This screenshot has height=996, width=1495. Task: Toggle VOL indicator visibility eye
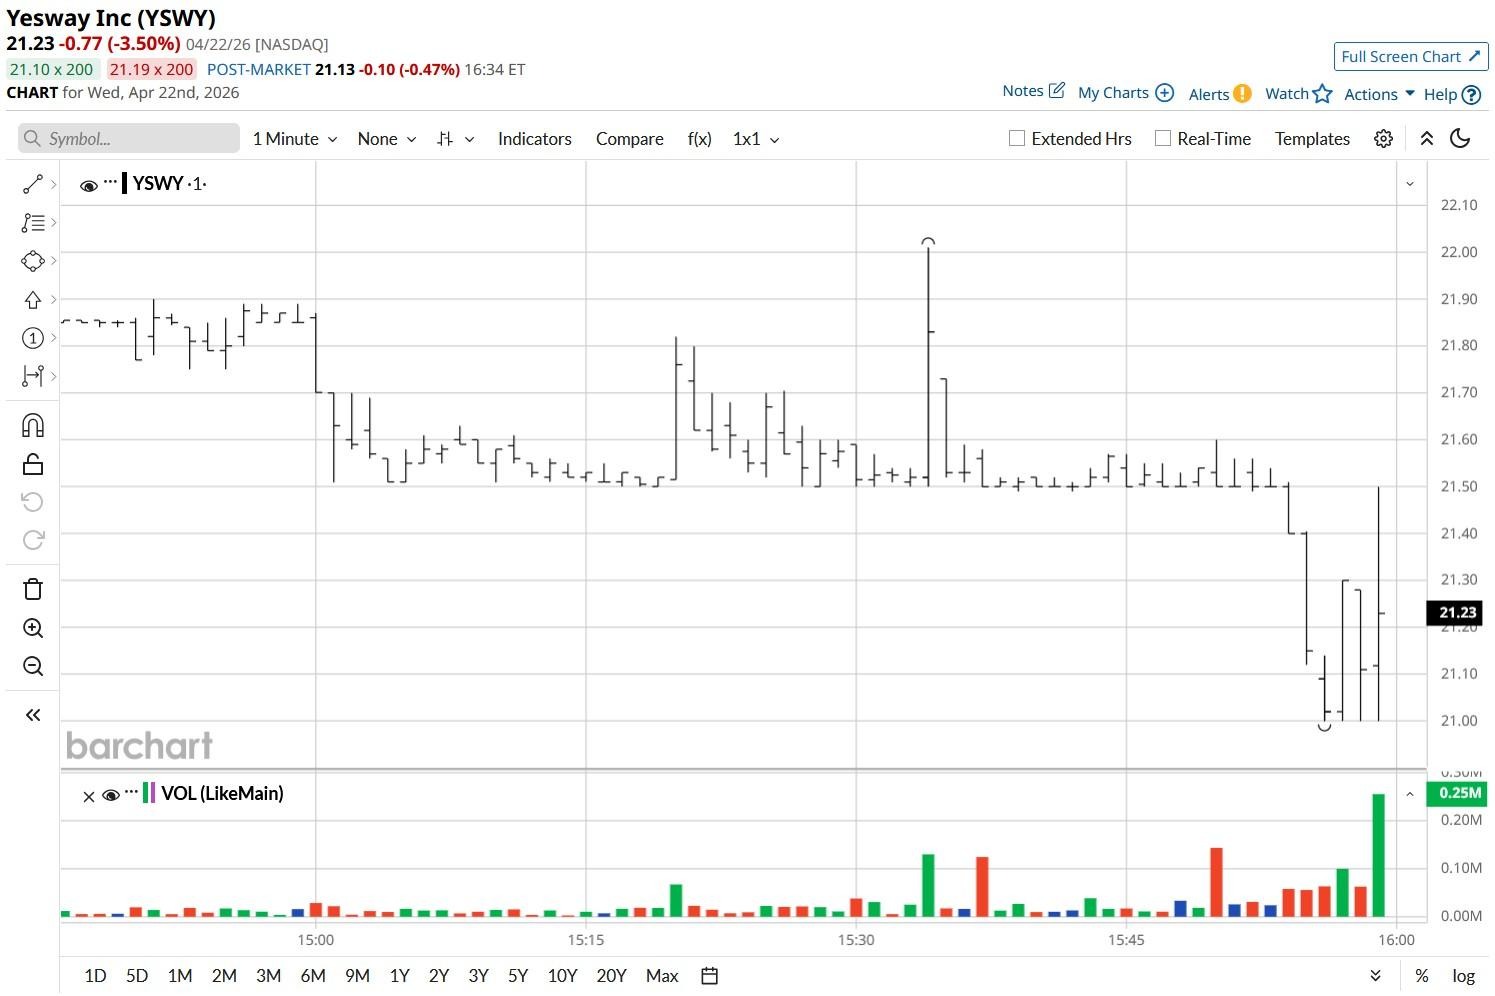tap(111, 795)
